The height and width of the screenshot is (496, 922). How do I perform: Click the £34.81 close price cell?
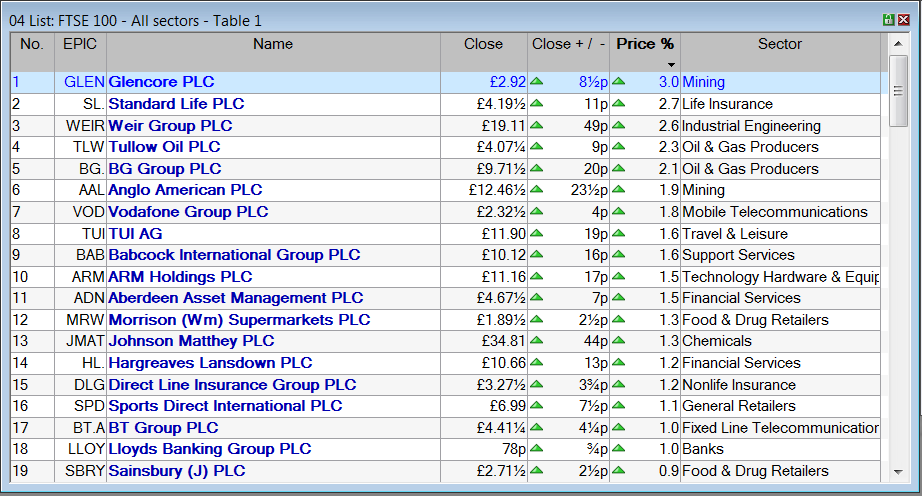[484, 341]
